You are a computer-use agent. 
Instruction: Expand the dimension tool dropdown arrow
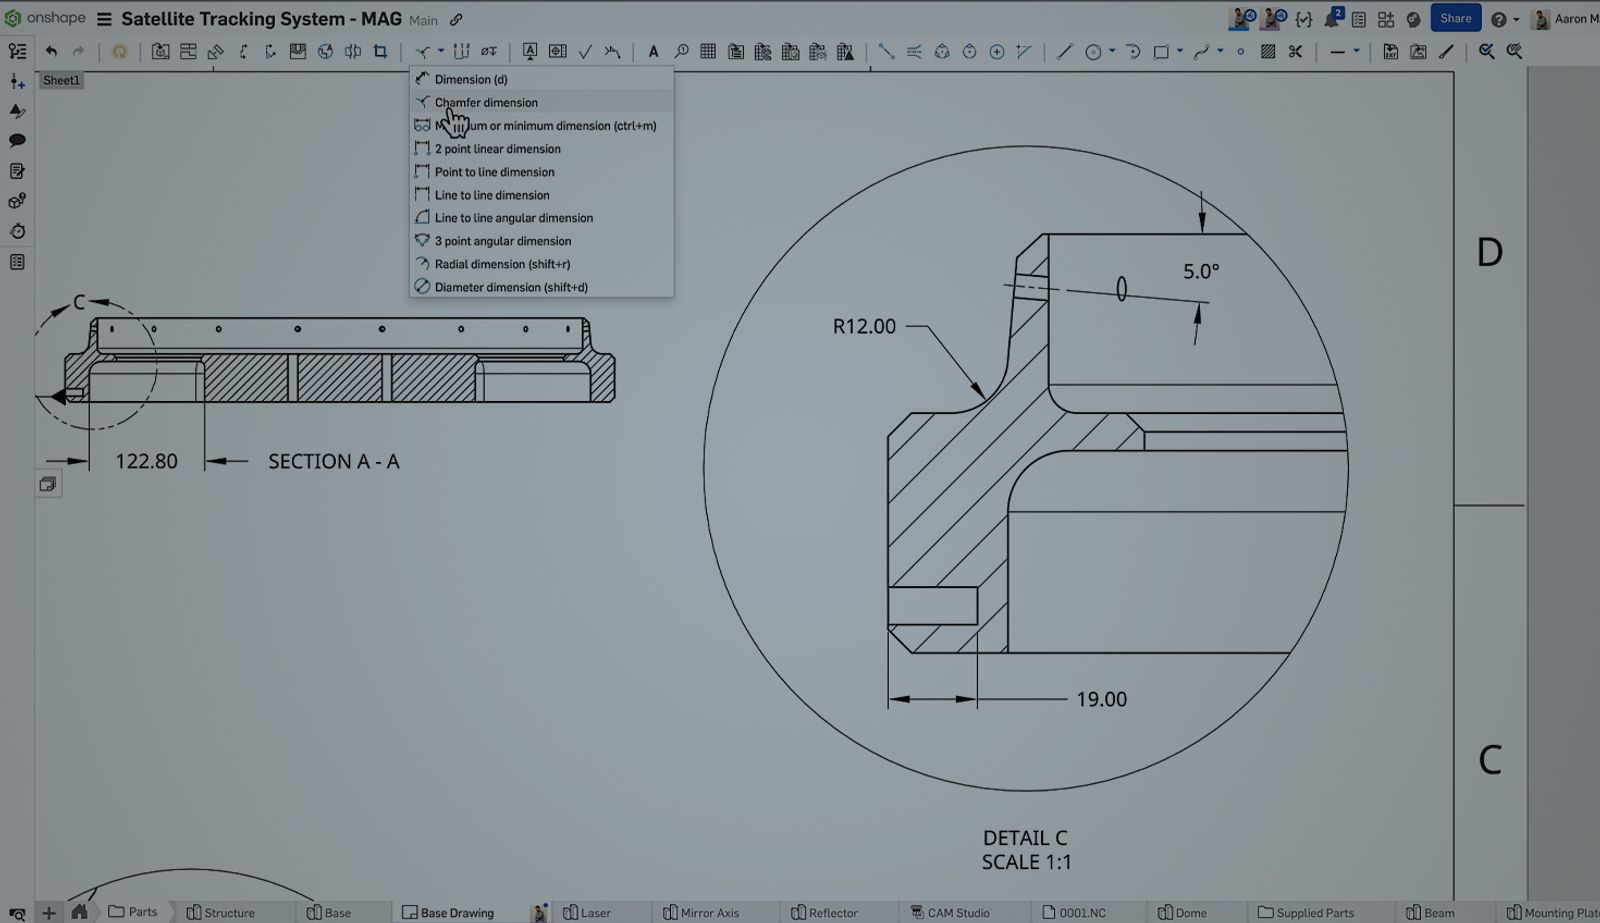pos(438,52)
